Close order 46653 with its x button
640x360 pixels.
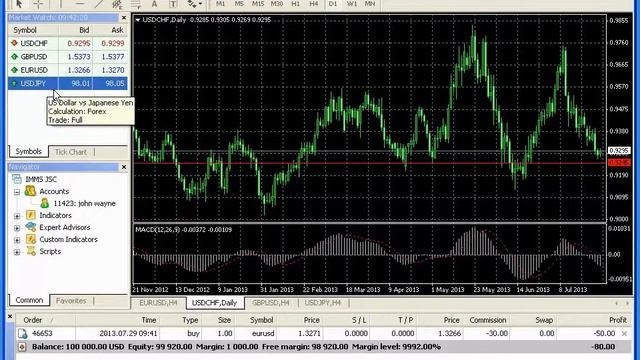[x=624, y=333]
